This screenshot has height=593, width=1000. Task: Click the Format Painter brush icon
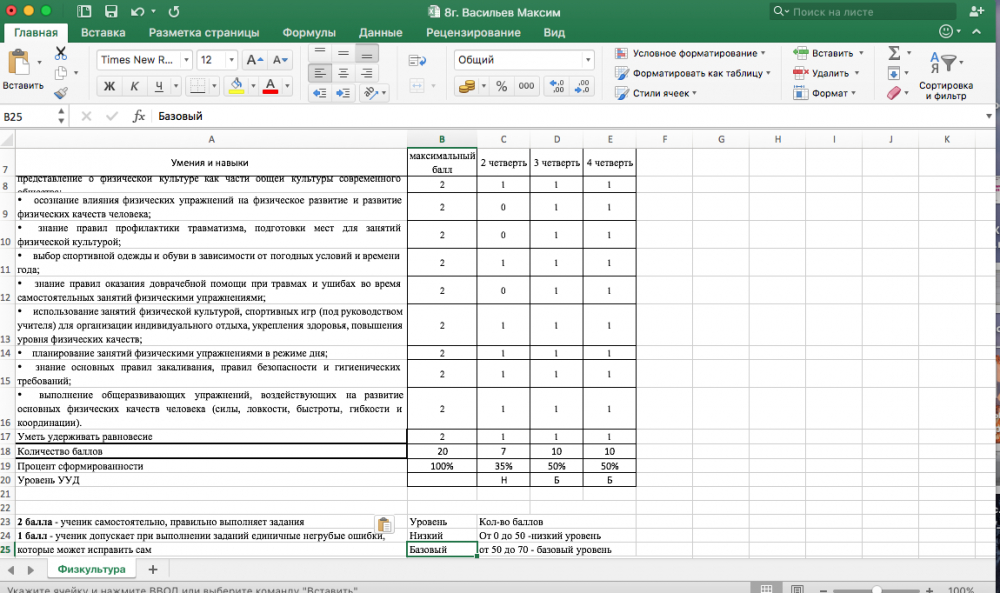point(61,93)
